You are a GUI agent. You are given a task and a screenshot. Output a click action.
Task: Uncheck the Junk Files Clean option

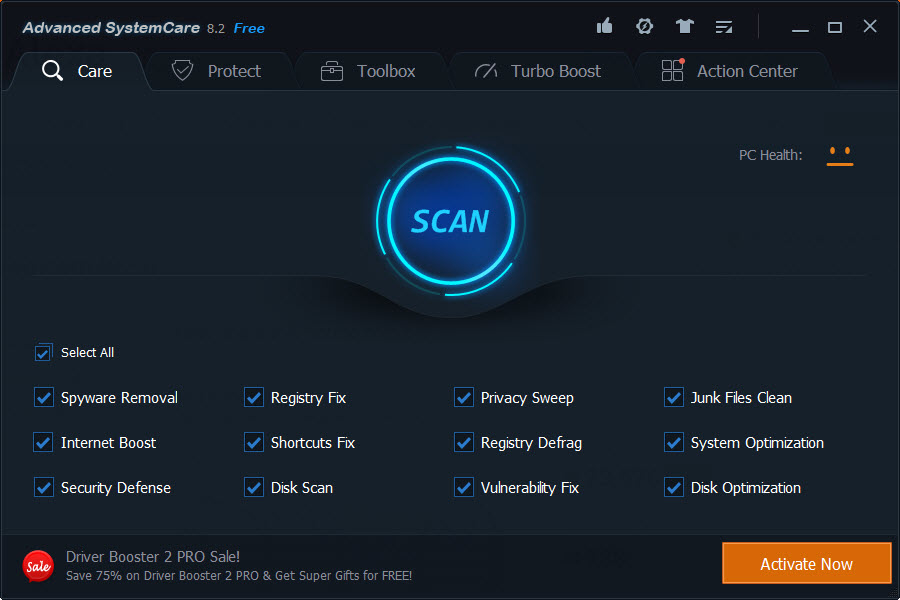click(x=674, y=398)
